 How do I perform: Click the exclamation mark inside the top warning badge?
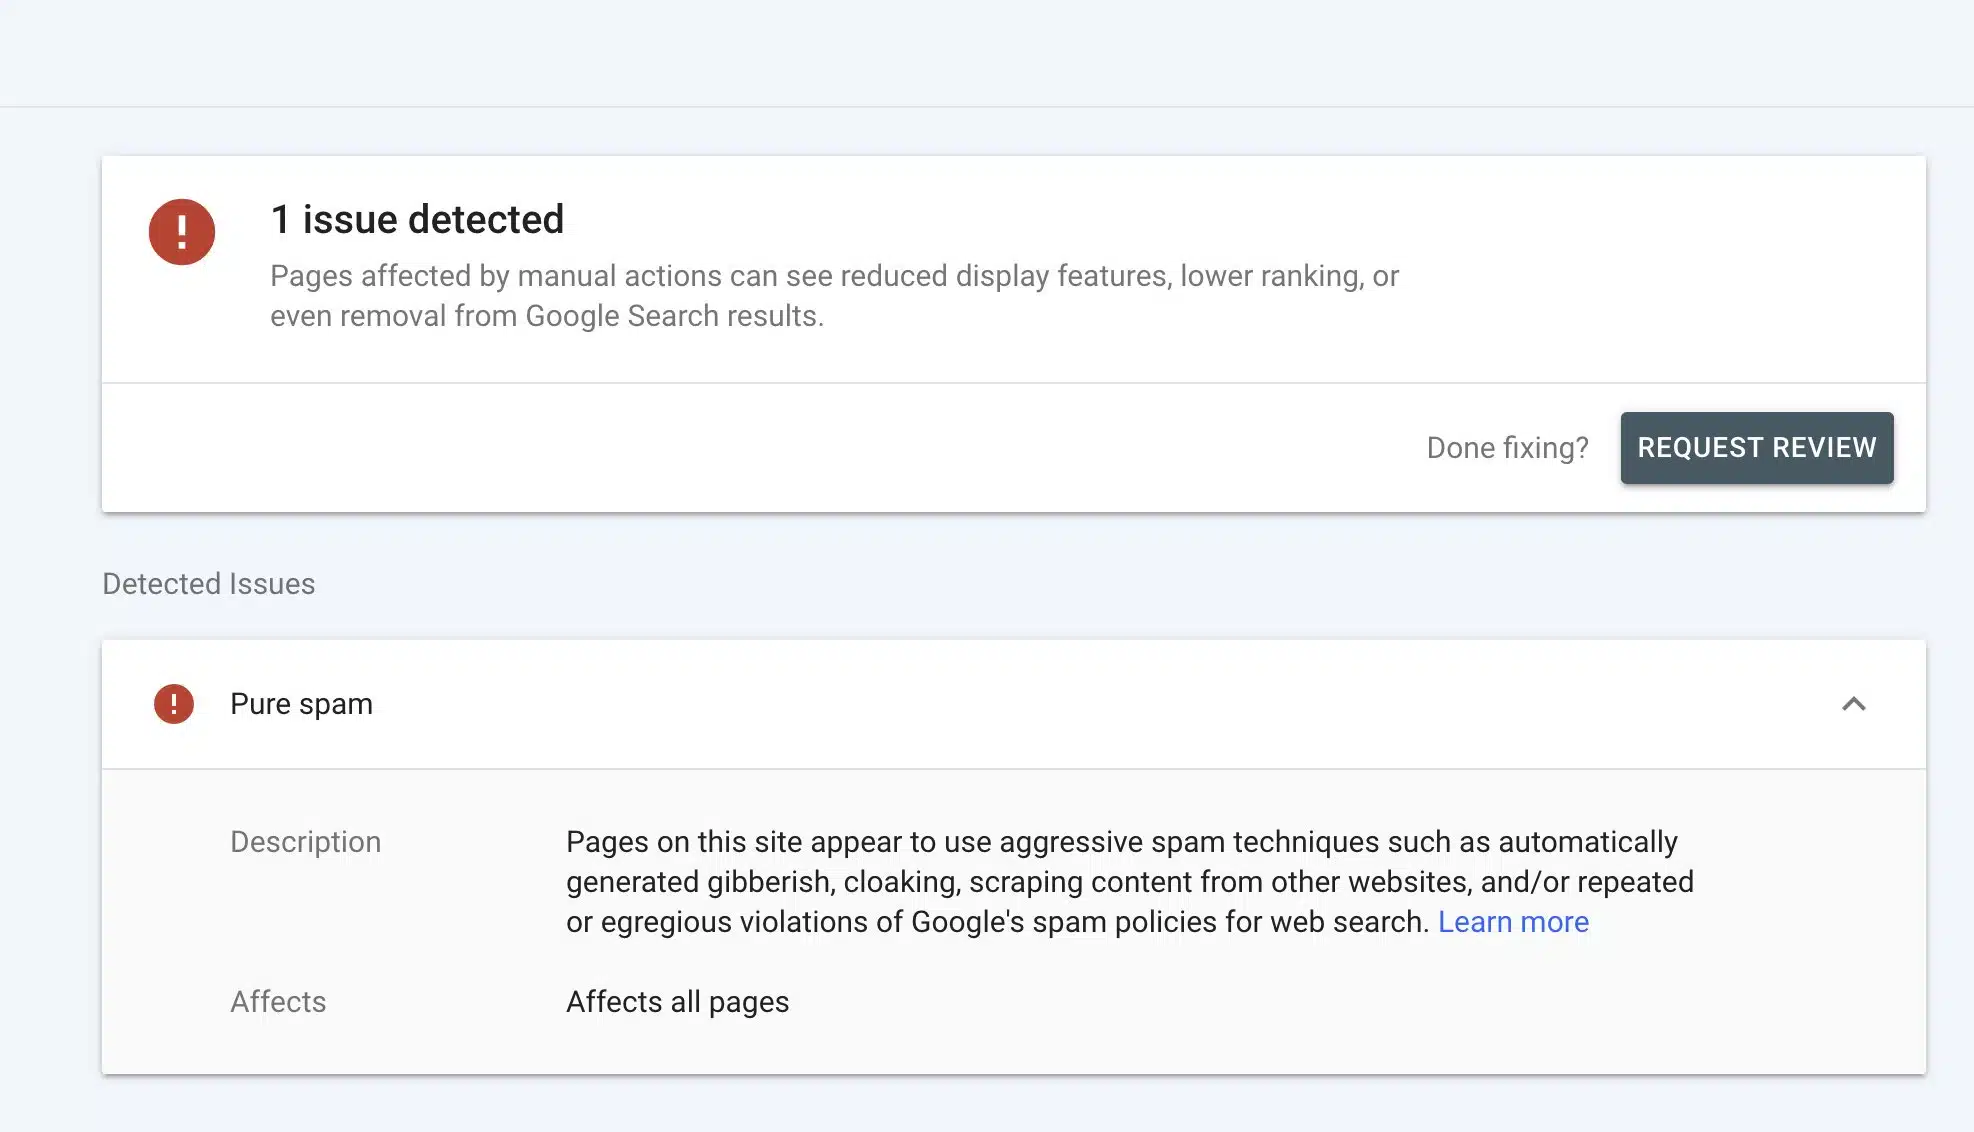click(181, 231)
